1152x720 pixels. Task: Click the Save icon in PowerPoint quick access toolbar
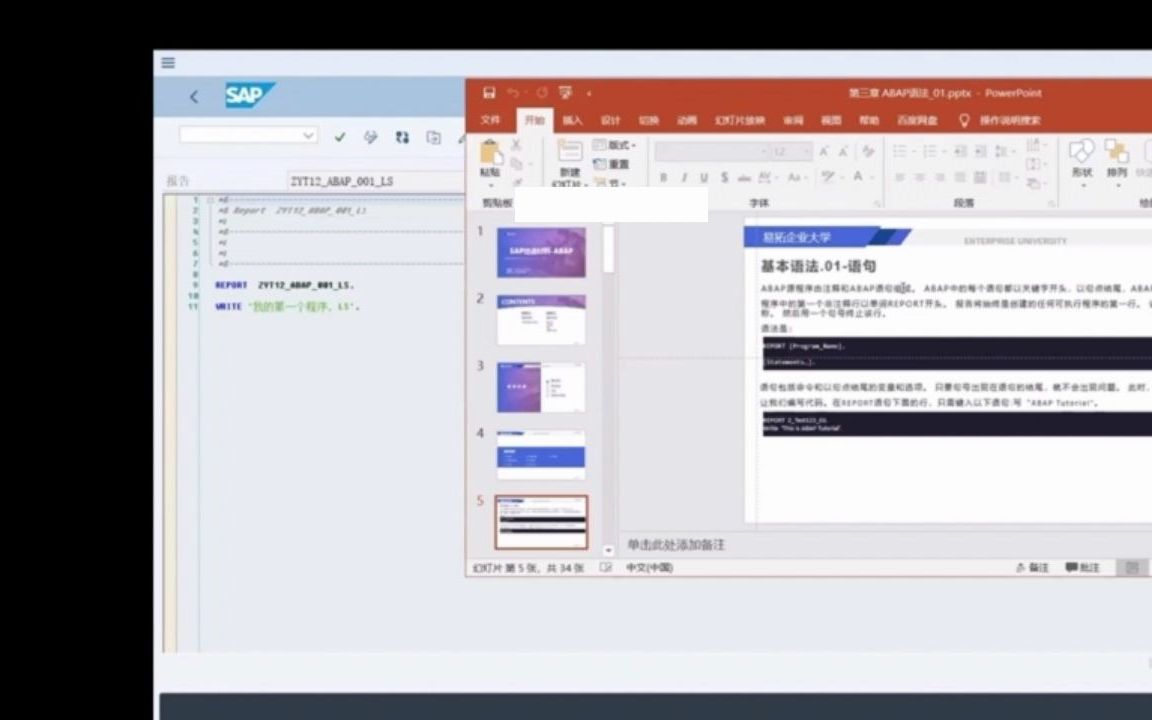point(489,92)
